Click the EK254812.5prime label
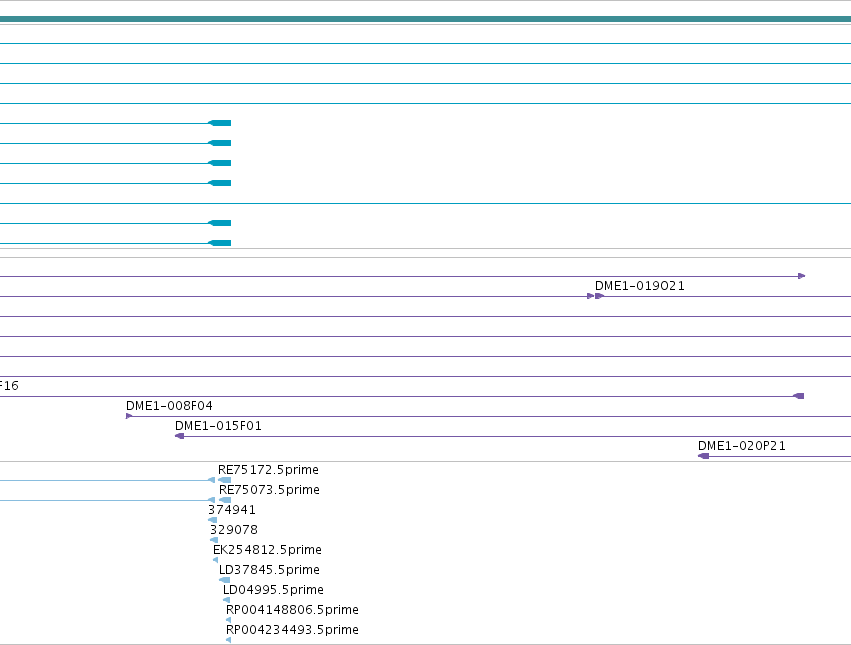 (267, 550)
